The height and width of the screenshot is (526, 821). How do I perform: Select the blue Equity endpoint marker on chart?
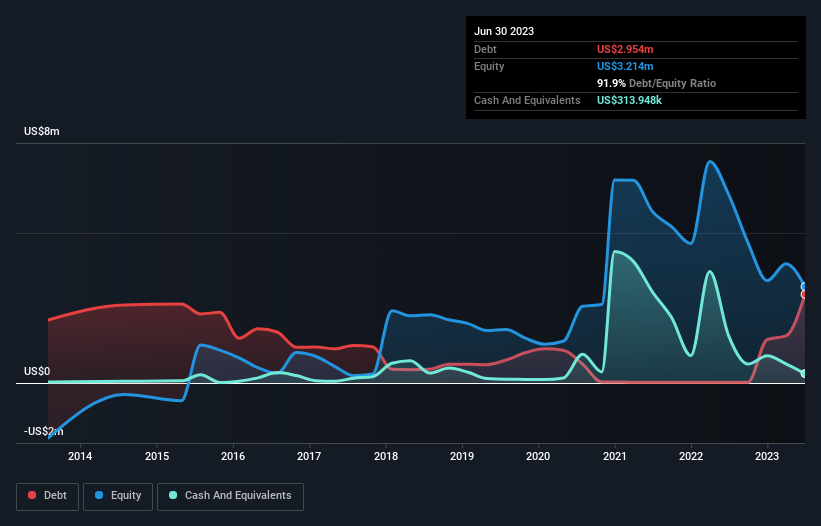point(804,286)
